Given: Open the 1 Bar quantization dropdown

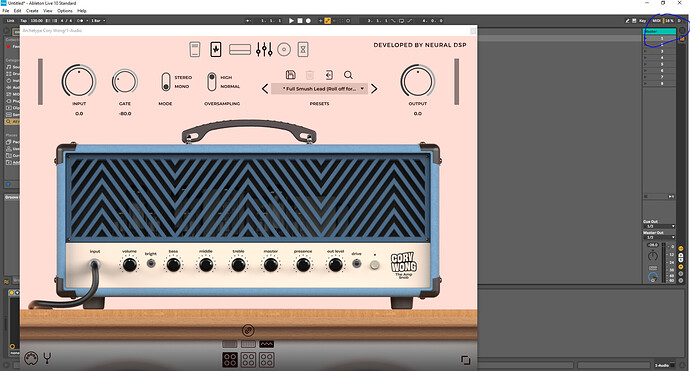Looking at the screenshot, I should (x=98, y=21).
